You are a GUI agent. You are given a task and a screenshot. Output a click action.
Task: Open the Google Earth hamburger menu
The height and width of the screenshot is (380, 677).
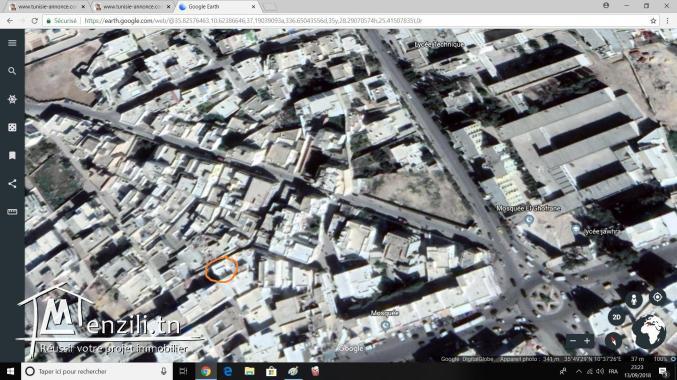point(12,43)
